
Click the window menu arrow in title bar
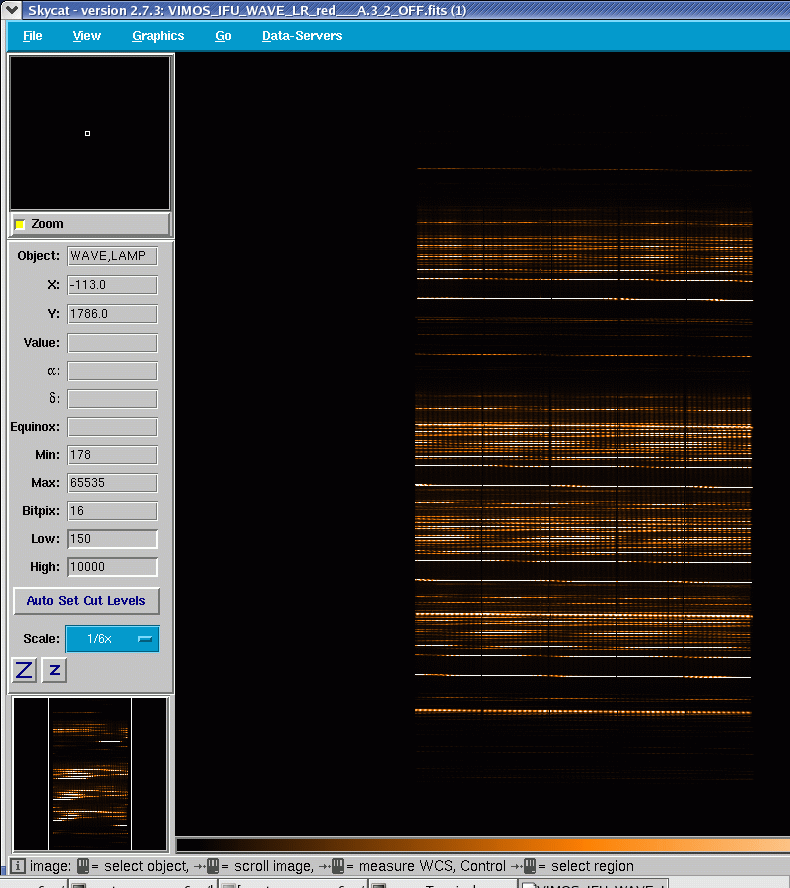[11, 10]
